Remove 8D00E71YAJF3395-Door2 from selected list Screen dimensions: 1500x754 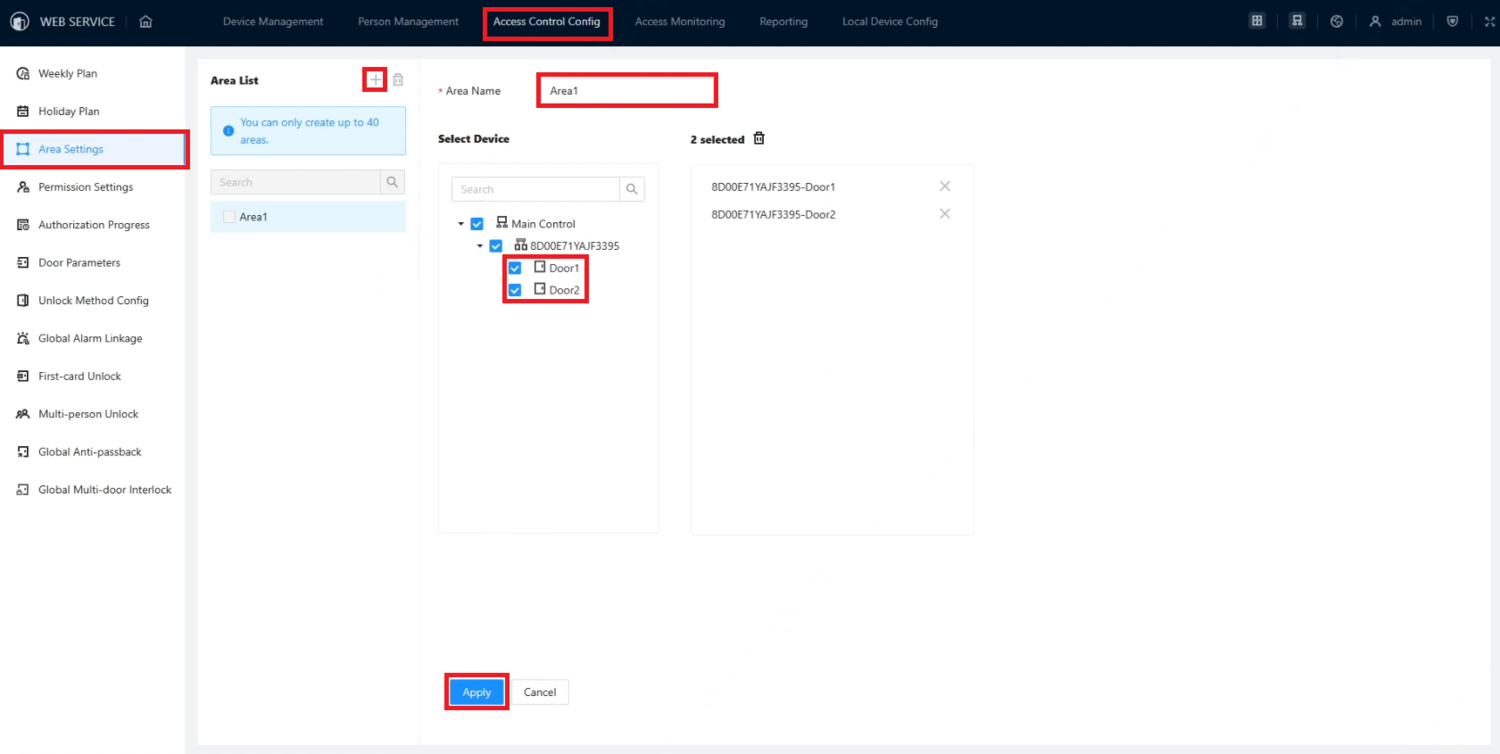[x=945, y=214]
